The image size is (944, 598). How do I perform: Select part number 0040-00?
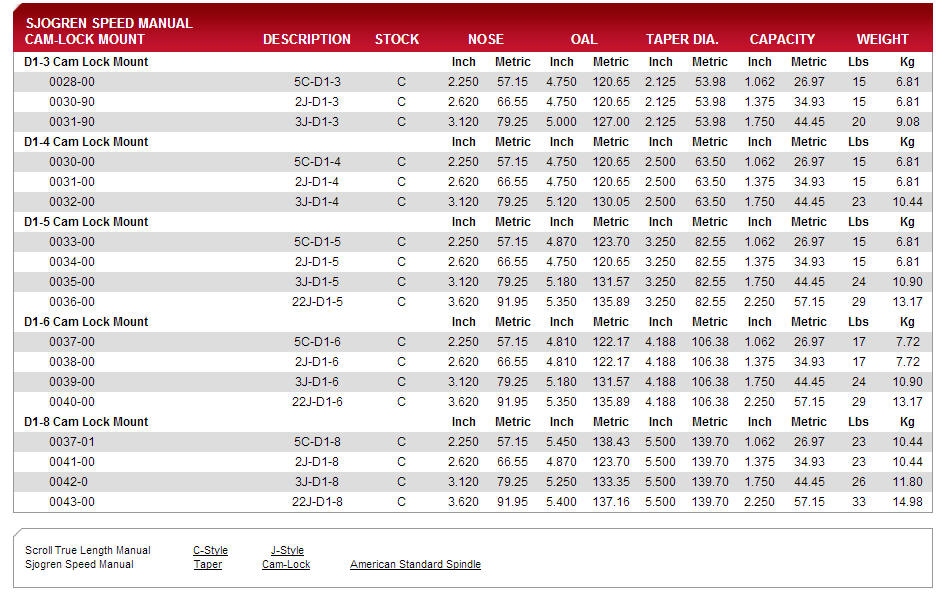click(x=72, y=402)
